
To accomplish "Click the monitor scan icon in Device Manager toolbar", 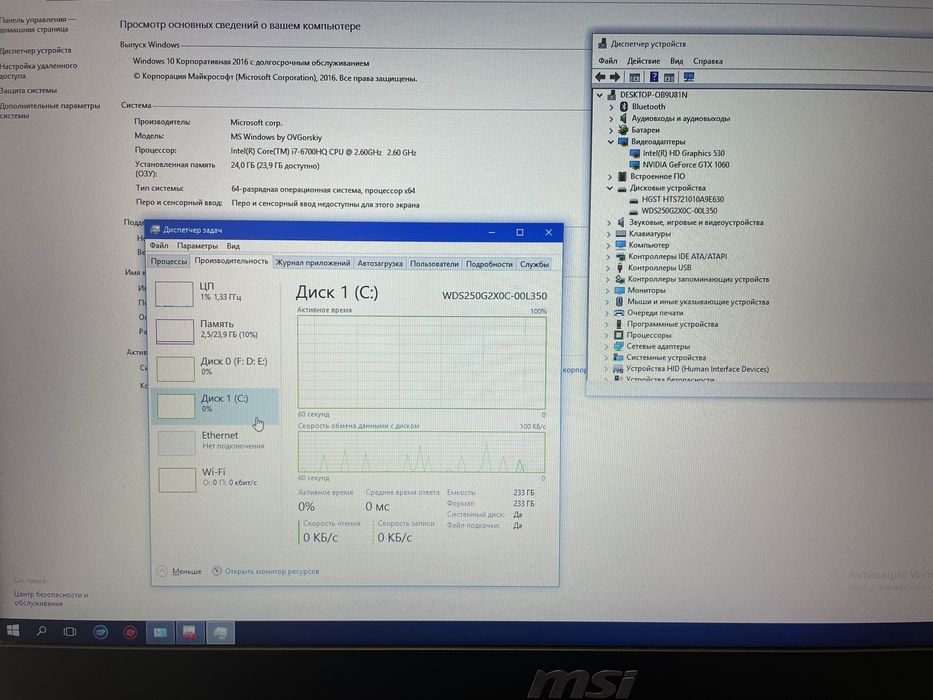I will click(689, 77).
